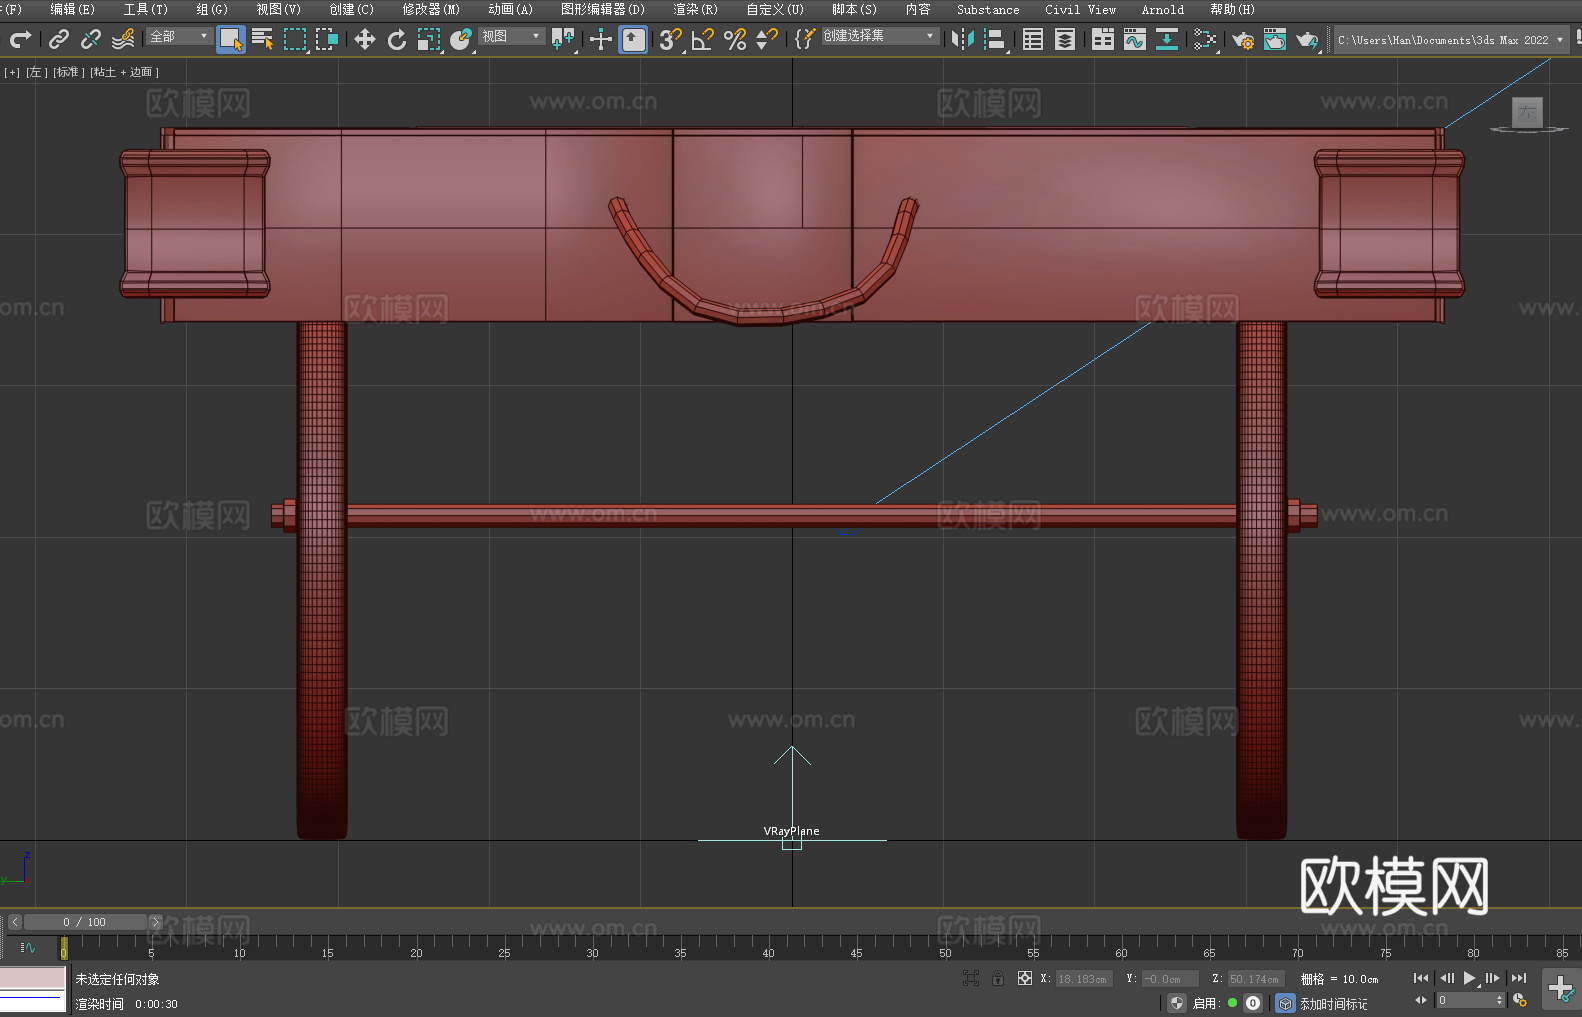Expand the 视图 reference coordinate dropdown
This screenshot has width=1582, height=1017.
511,36
